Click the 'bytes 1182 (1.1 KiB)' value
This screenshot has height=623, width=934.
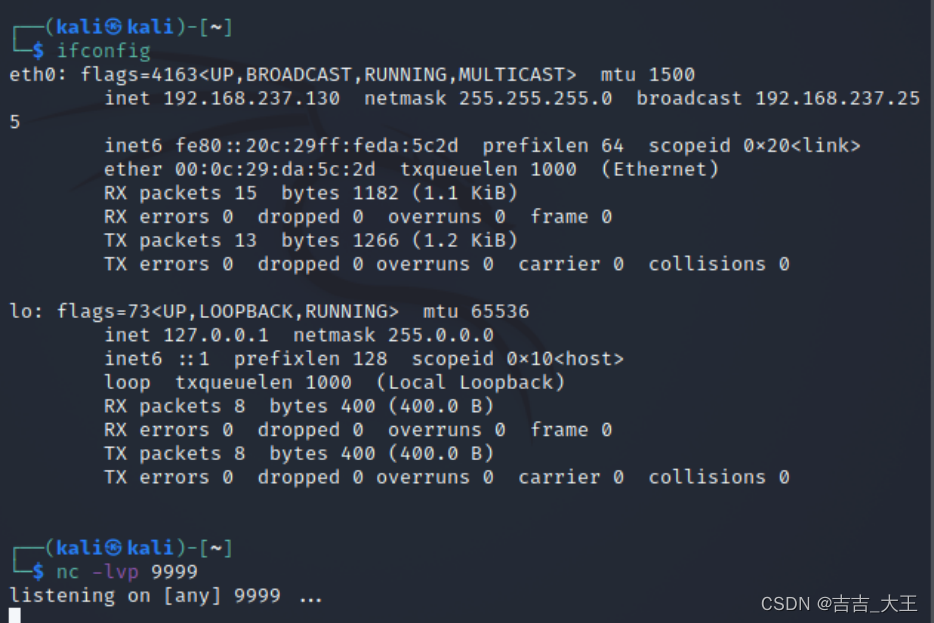pos(399,193)
